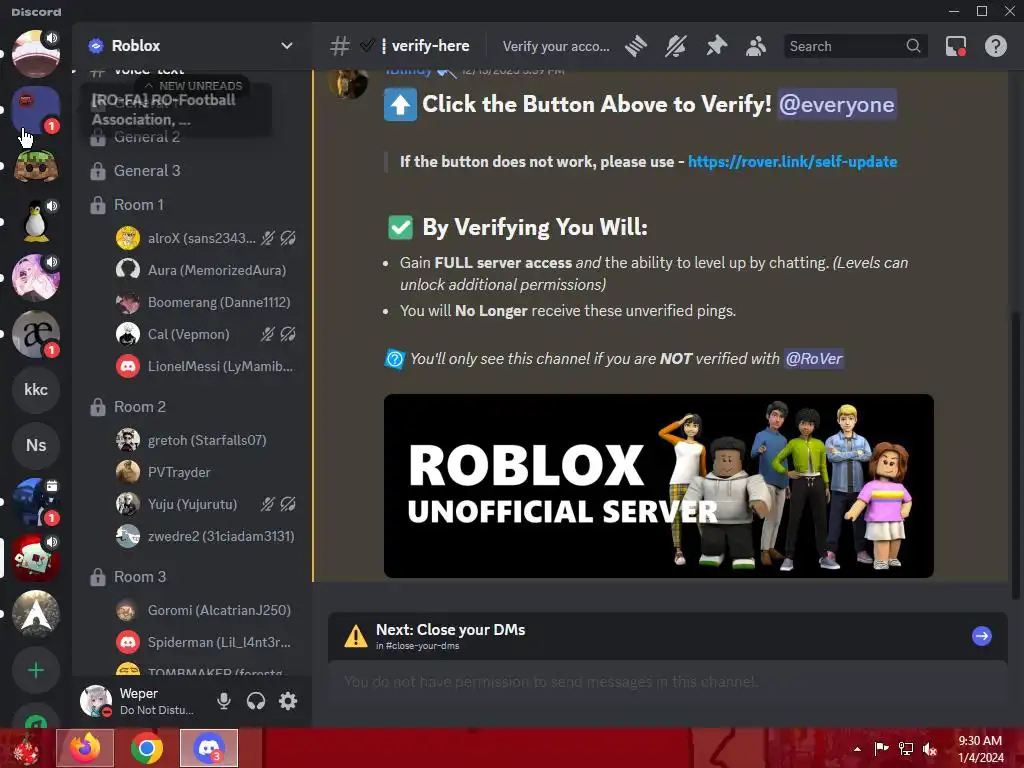Click user alroX (sans2343...) in Room 1
1024x768 pixels.
(206, 238)
